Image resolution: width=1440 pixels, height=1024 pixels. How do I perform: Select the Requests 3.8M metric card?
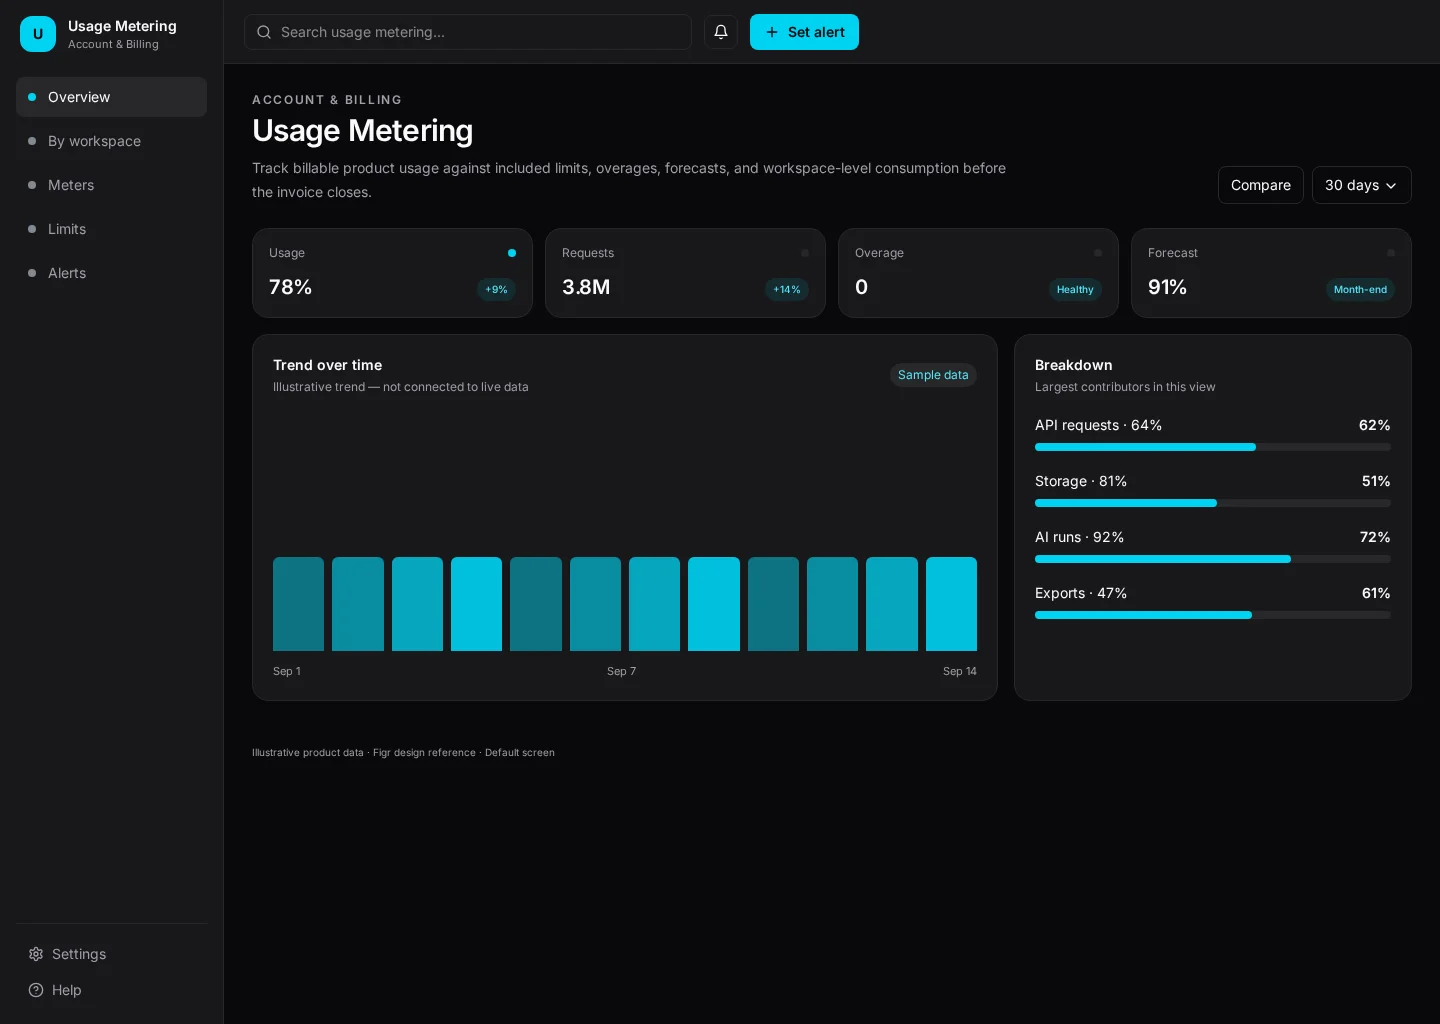tap(685, 273)
